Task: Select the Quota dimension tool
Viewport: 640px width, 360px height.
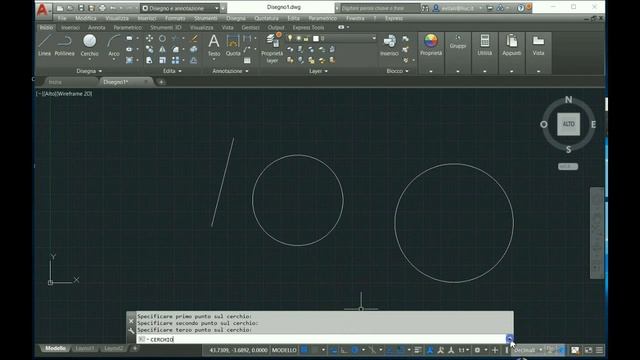Action: click(x=233, y=45)
